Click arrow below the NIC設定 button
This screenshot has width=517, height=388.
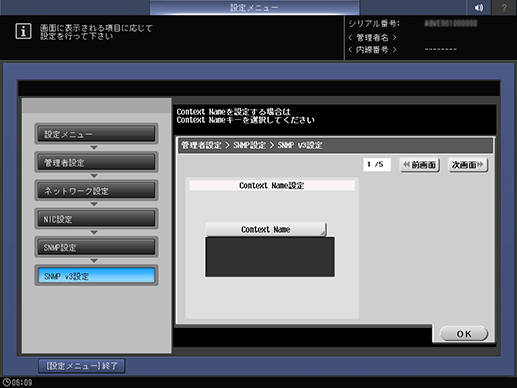tap(94, 232)
